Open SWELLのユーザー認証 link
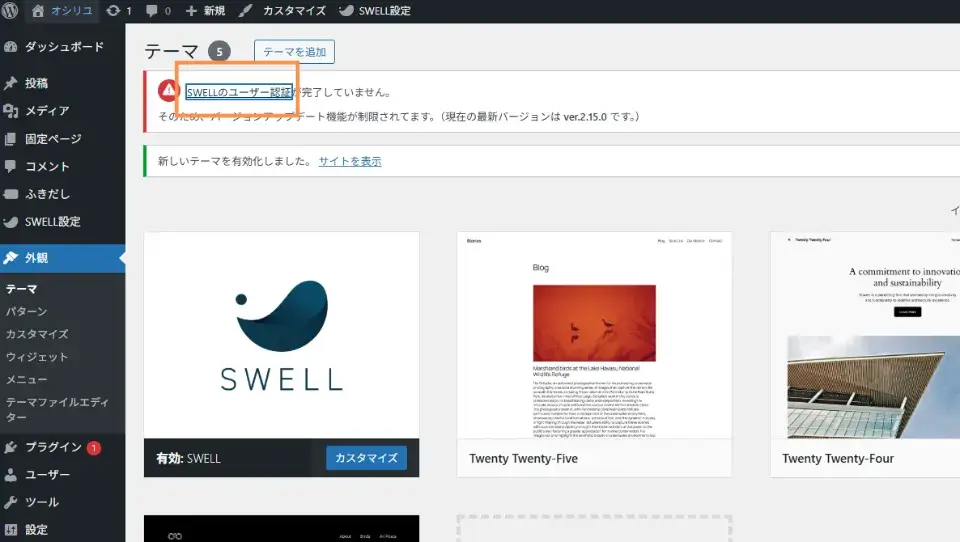 click(239, 92)
